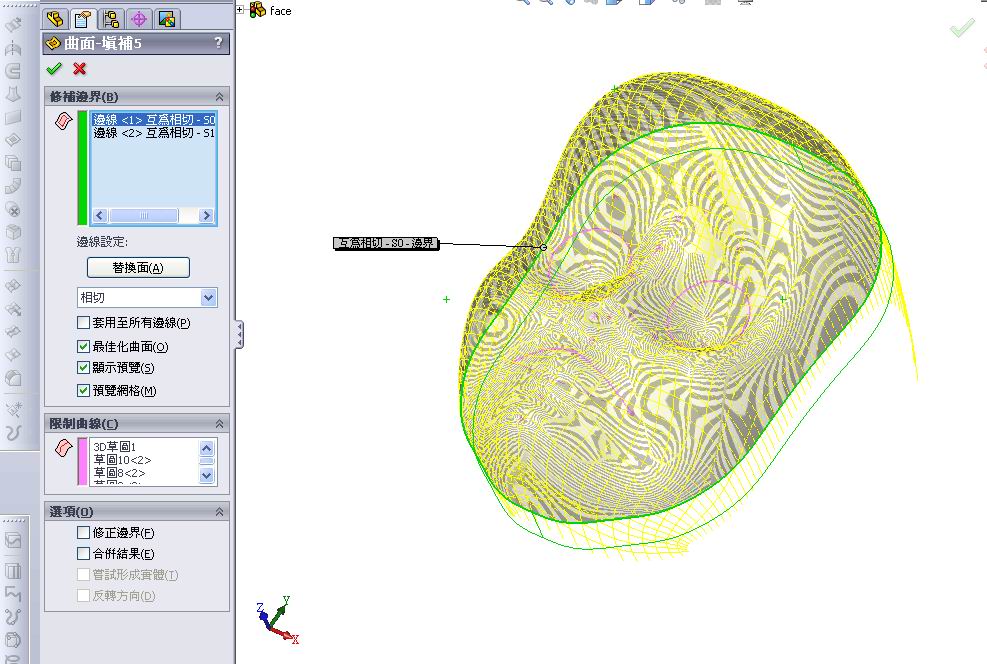Screen dimensions: 987x664
Task: Cancel the surface fill with red X
Action: (x=79, y=69)
